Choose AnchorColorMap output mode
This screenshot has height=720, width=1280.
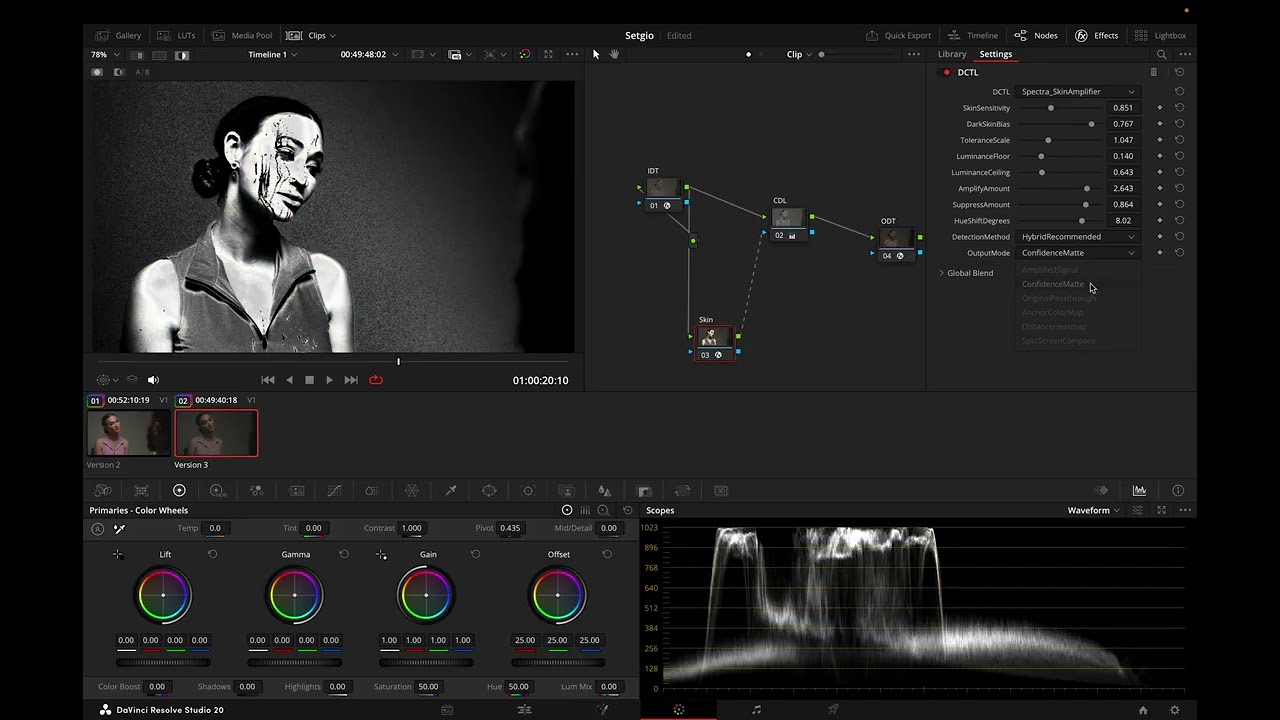click(x=1052, y=313)
